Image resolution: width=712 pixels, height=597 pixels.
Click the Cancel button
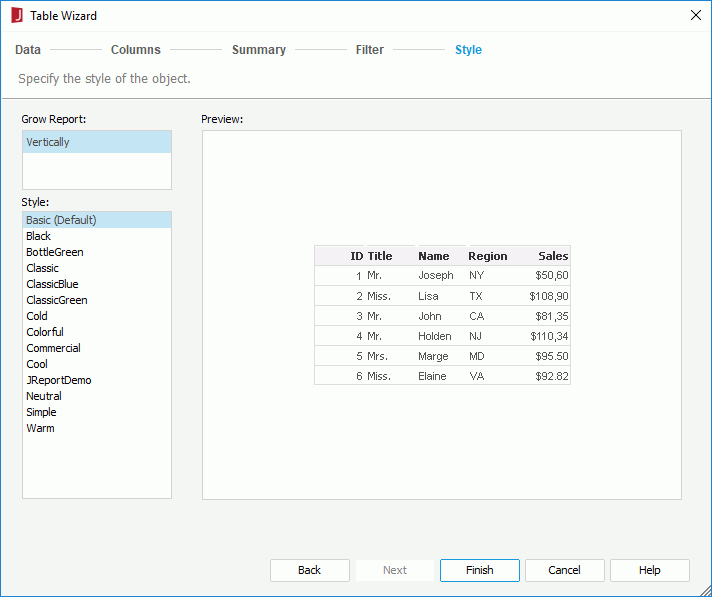click(x=564, y=570)
